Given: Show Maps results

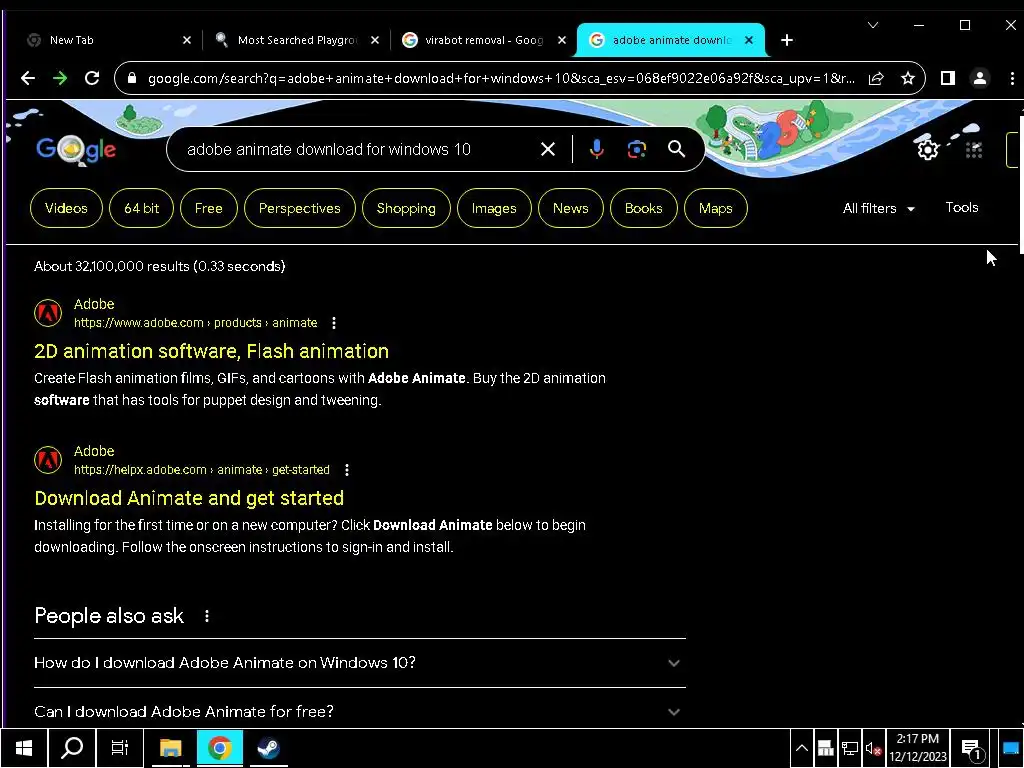Looking at the screenshot, I should point(715,208).
